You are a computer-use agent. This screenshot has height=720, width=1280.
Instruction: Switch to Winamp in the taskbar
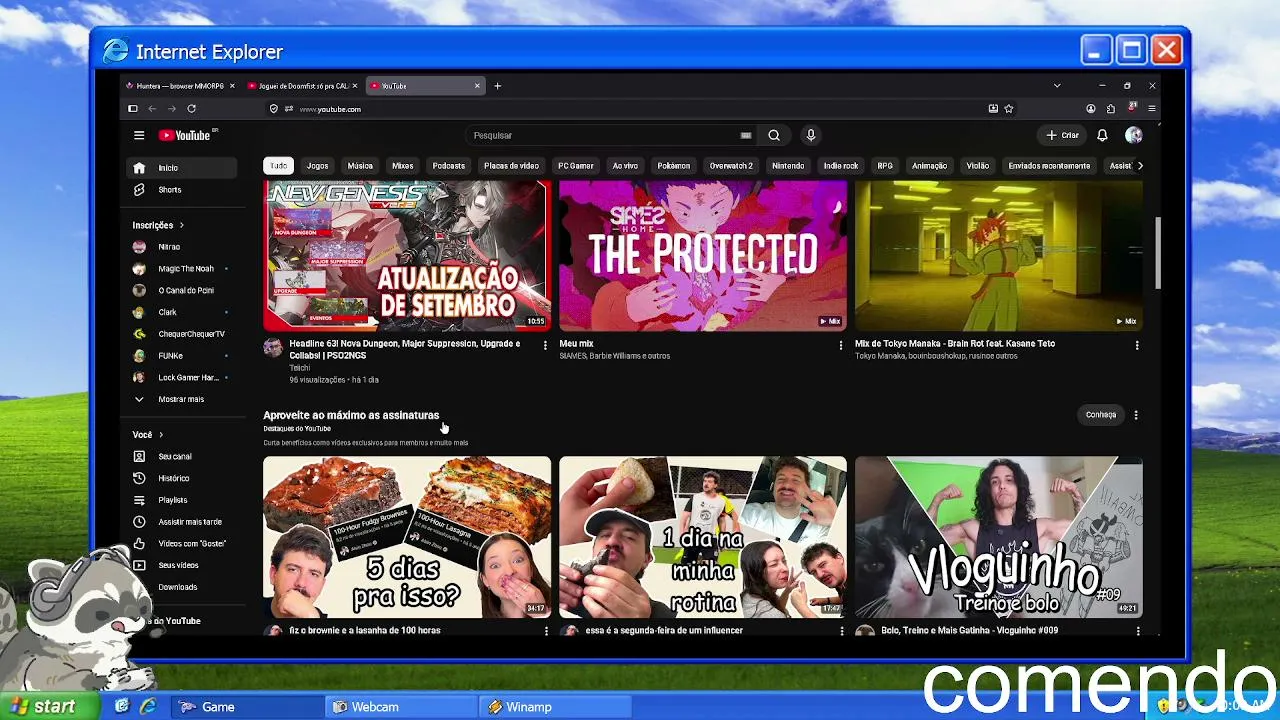555,707
